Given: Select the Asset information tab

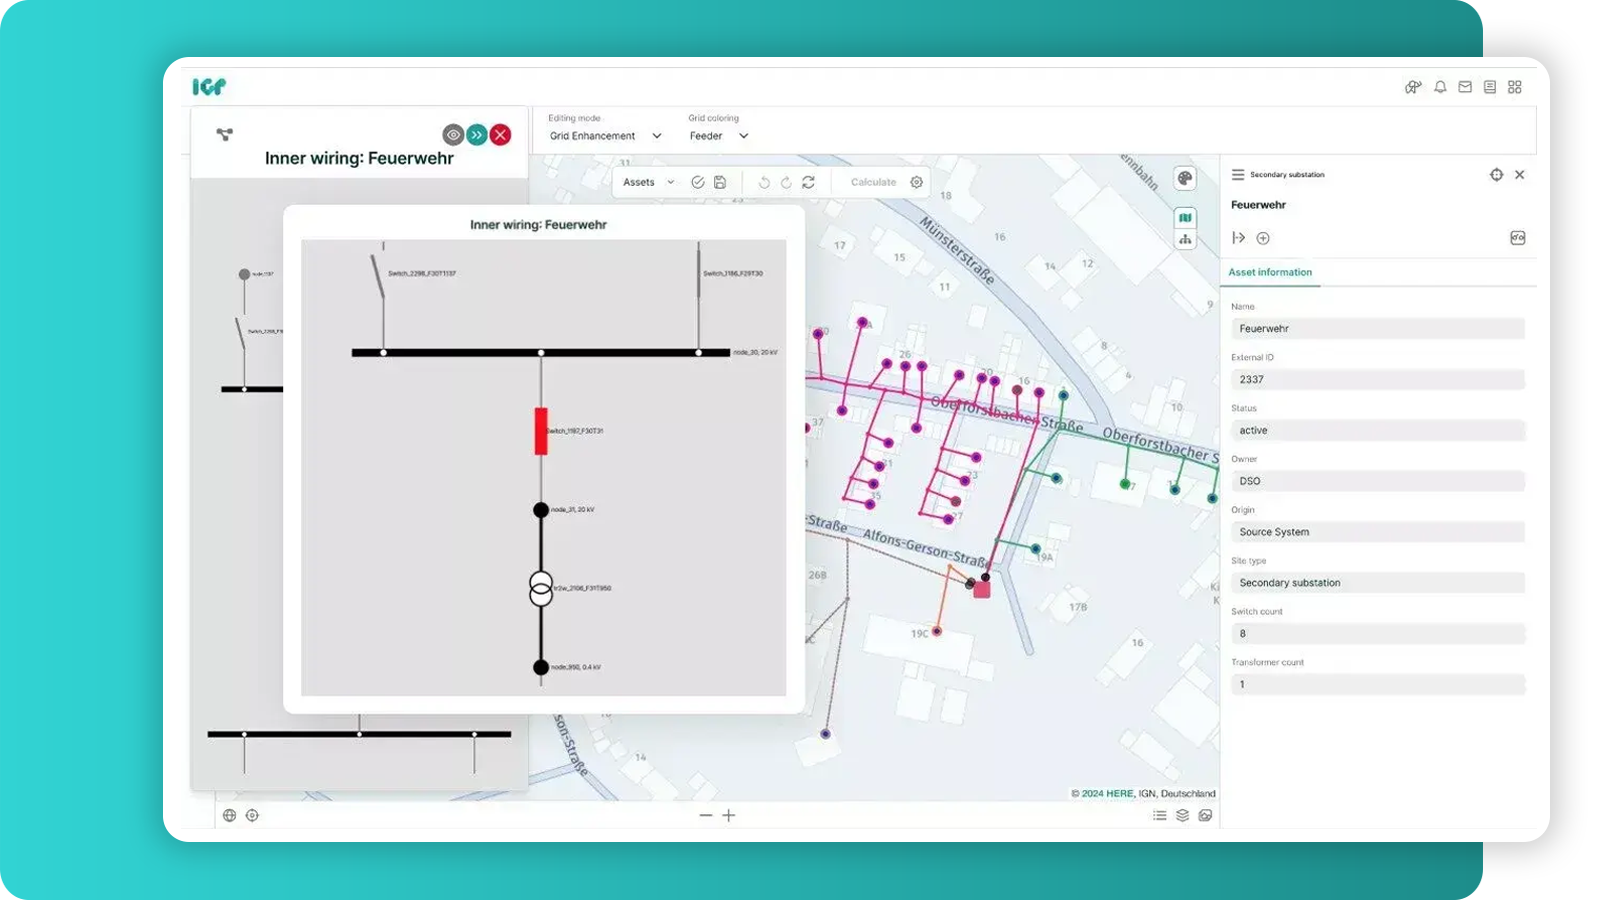Looking at the screenshot, I should tap(1270, 272).
